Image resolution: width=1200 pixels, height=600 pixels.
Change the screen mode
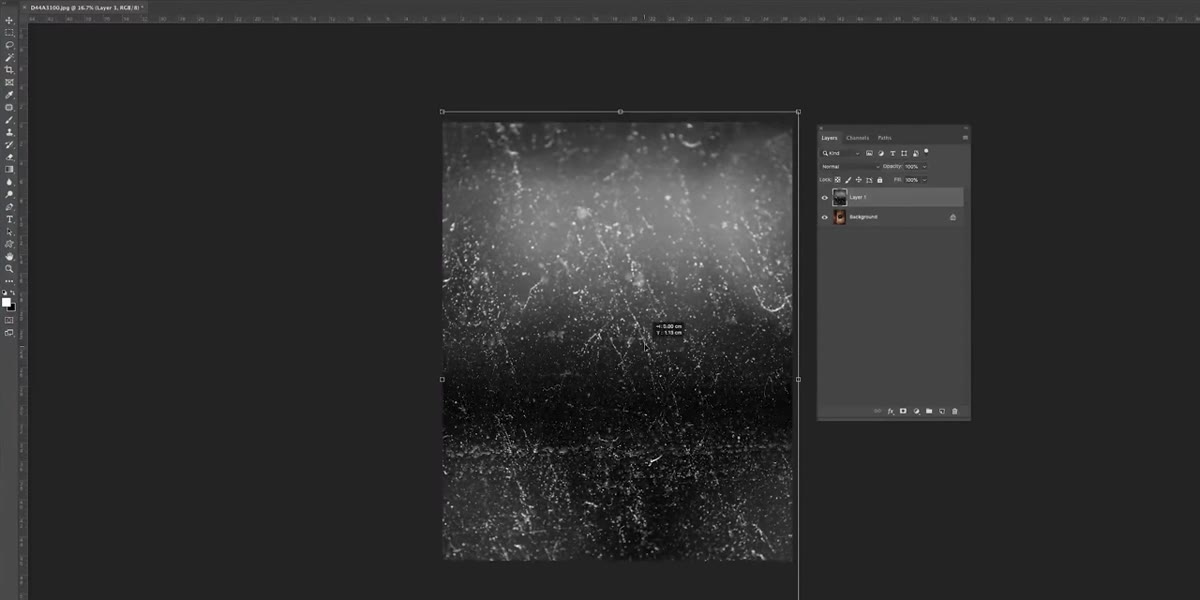click(x=10, y=332)
